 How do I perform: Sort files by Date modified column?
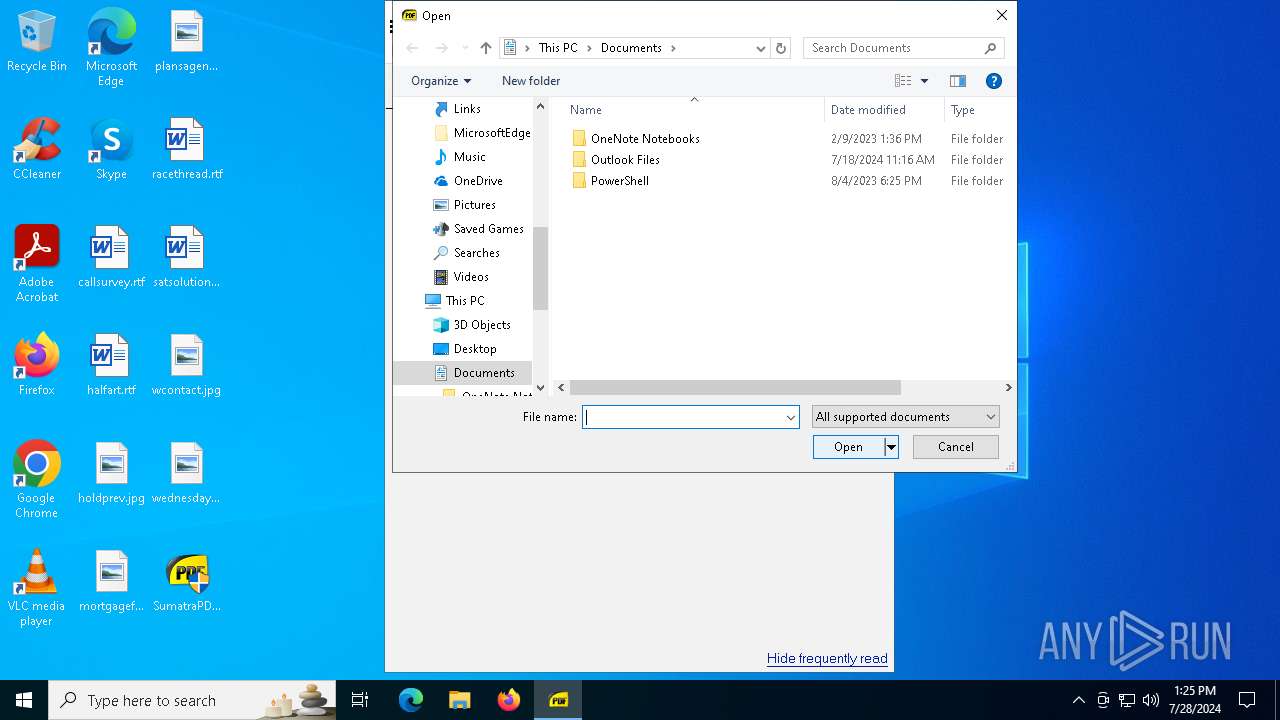tap(884, 110)
